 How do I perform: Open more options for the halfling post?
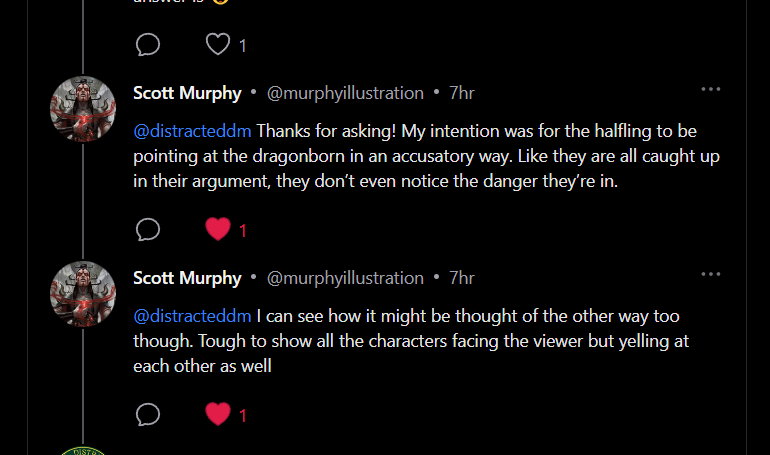tap(711, 90)
